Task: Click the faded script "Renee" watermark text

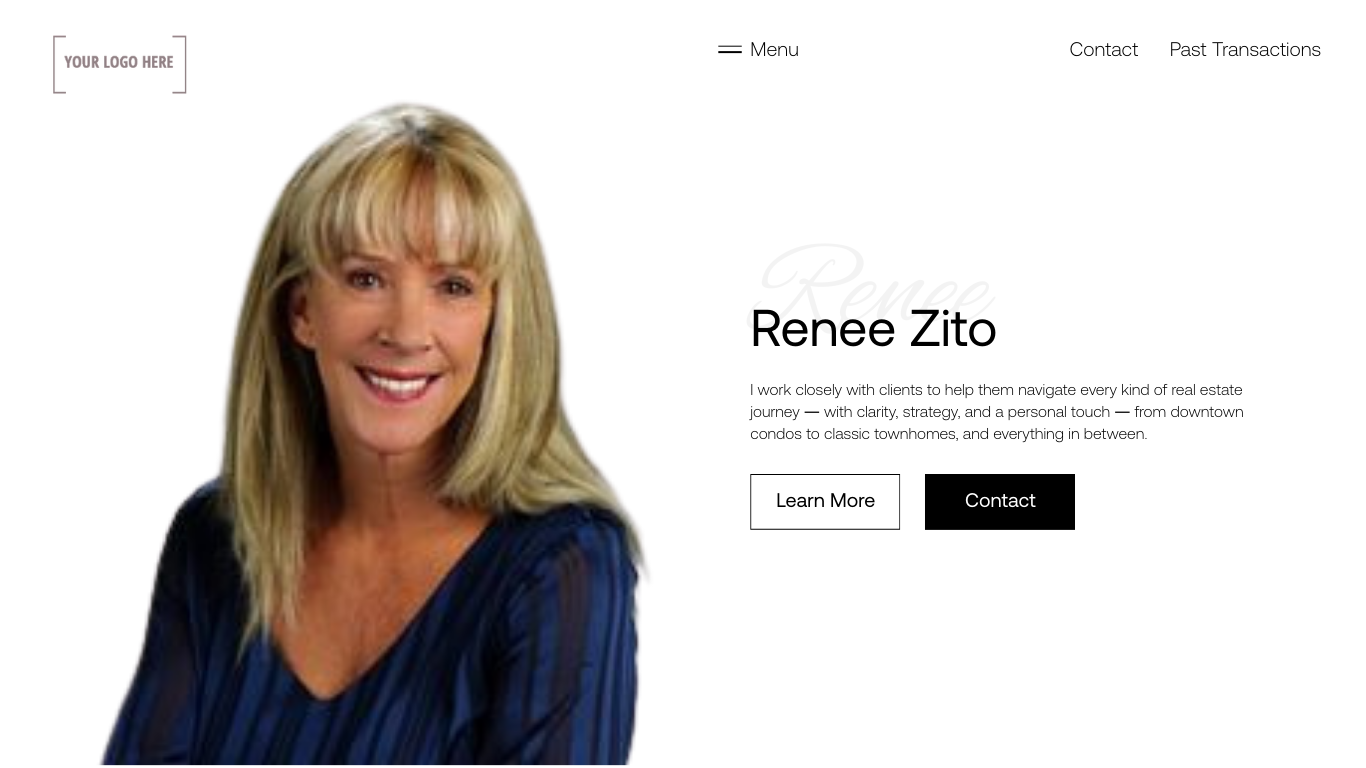Action: point(874,282)
